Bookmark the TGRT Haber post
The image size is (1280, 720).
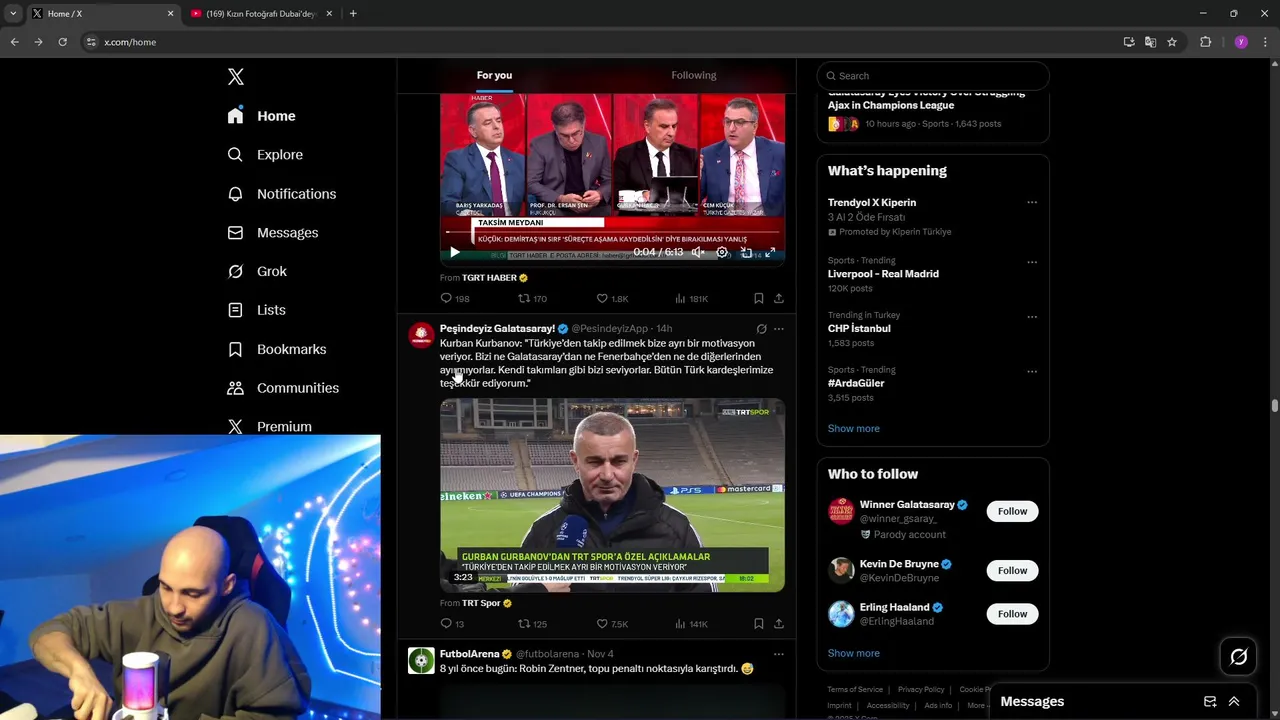[759, 298]
